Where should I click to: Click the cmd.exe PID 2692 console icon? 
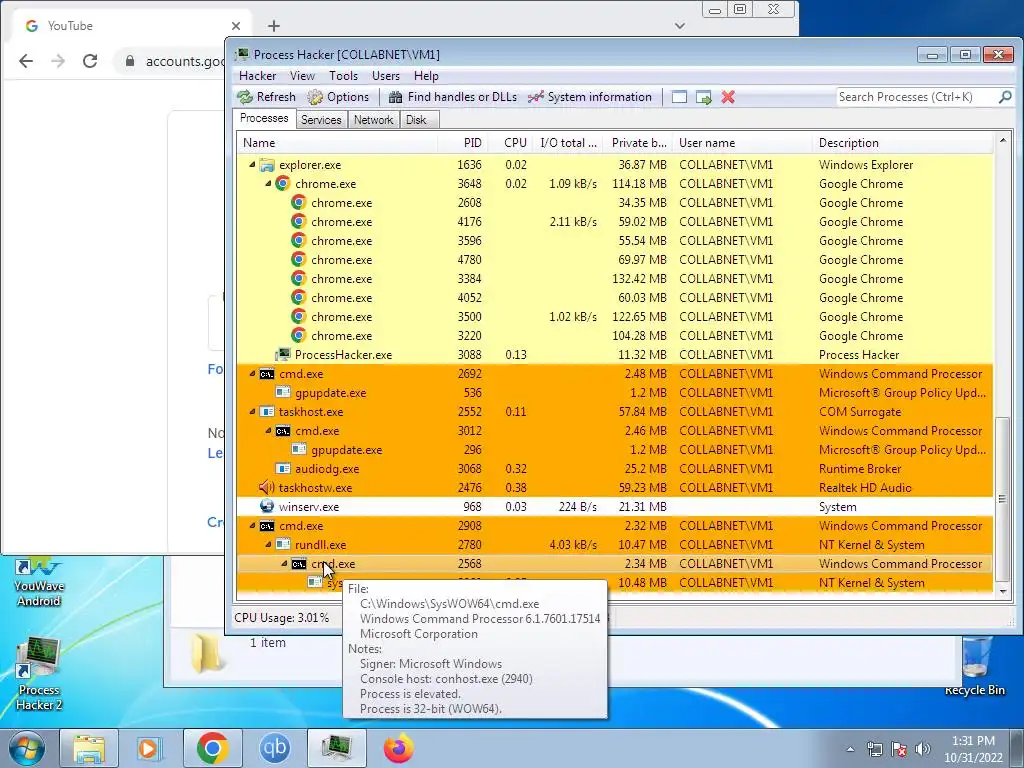click(x=266, y=374)
